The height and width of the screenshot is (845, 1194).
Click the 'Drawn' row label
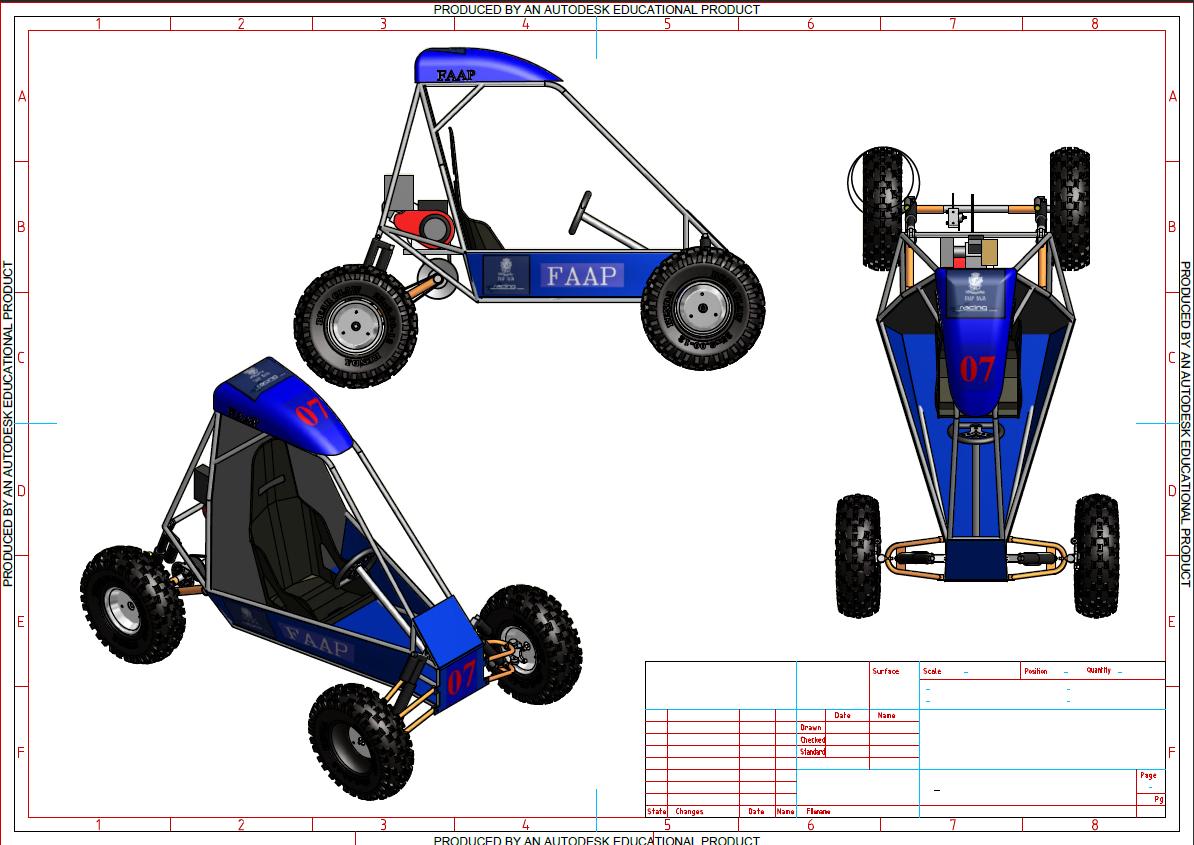(811, 728)
